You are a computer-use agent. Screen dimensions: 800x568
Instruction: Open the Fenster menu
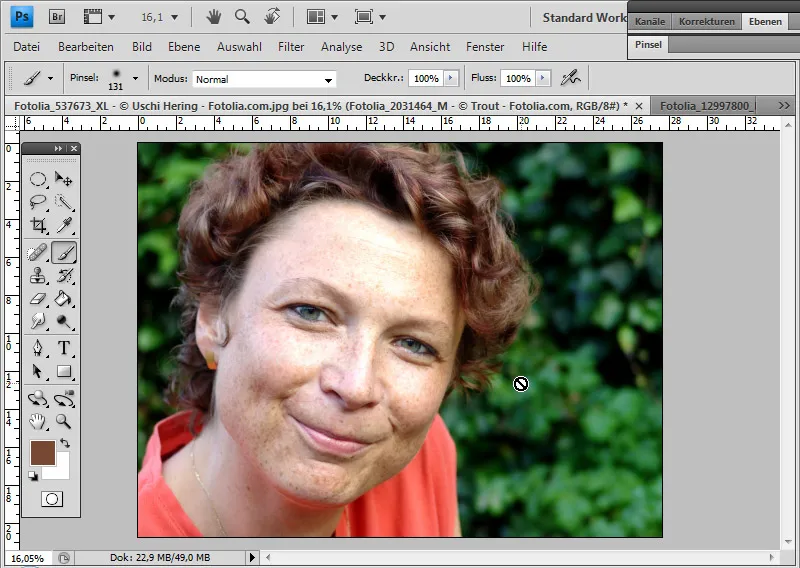coord(485,47)
